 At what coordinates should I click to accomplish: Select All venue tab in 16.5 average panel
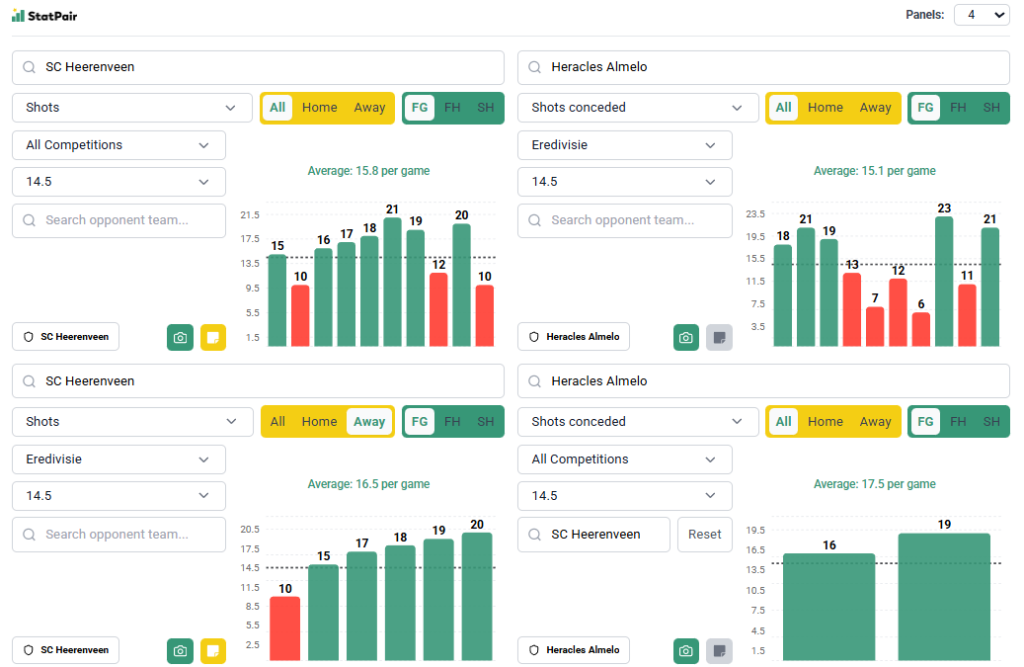tap(277, 422)
